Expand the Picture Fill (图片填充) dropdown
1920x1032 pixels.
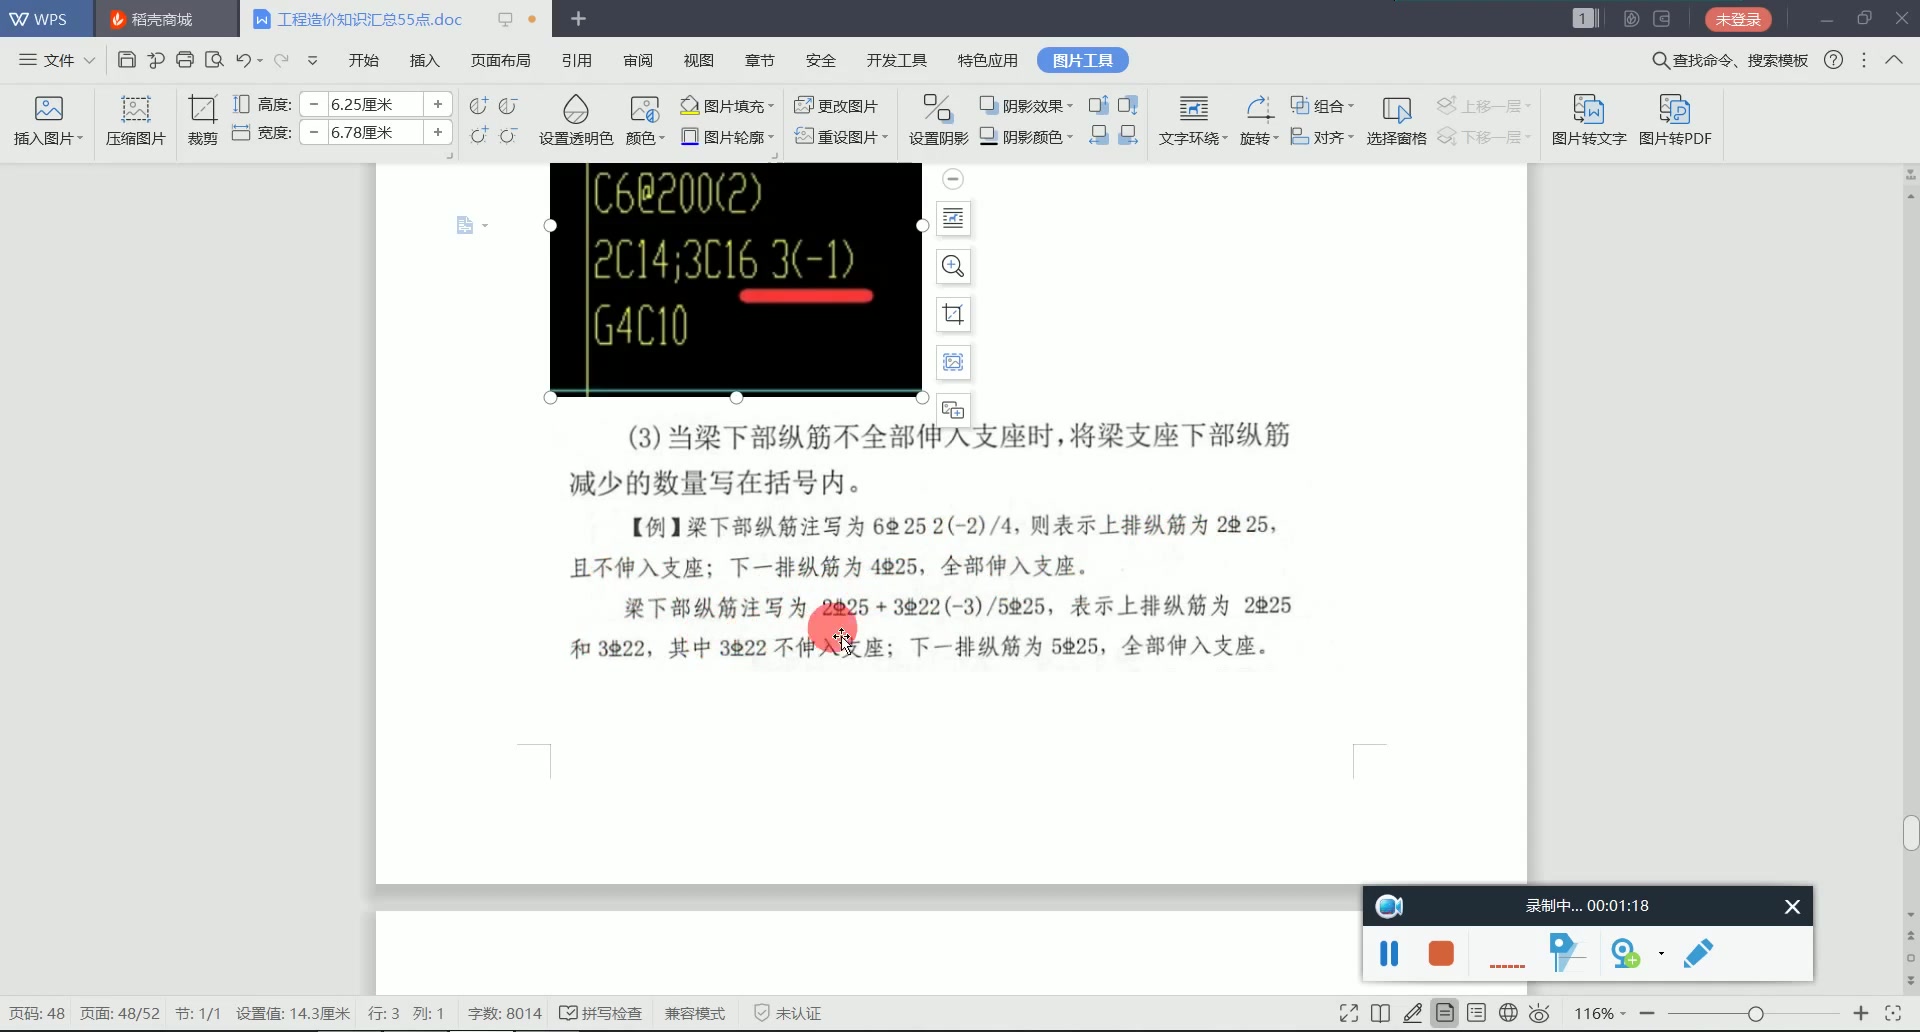[771, 106]
